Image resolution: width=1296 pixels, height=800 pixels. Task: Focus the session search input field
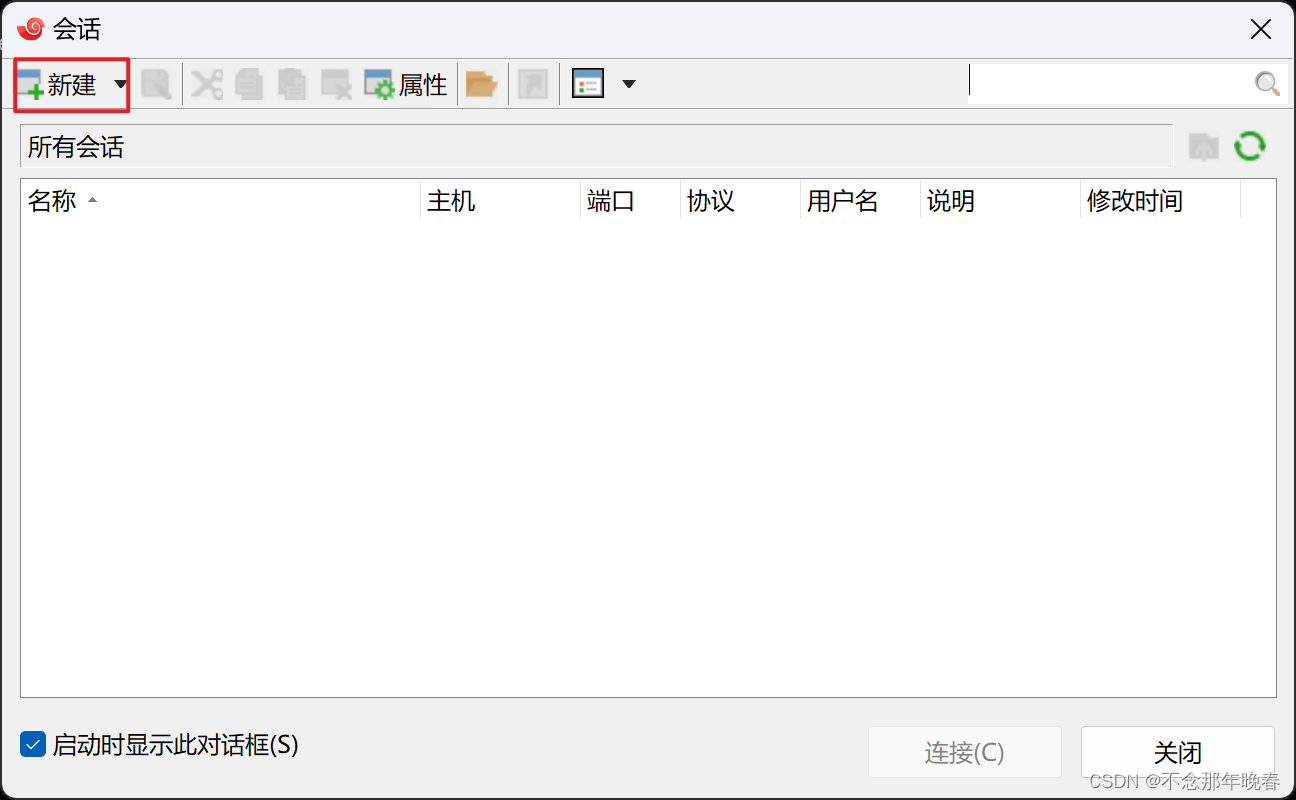(x=1110, y=84)
